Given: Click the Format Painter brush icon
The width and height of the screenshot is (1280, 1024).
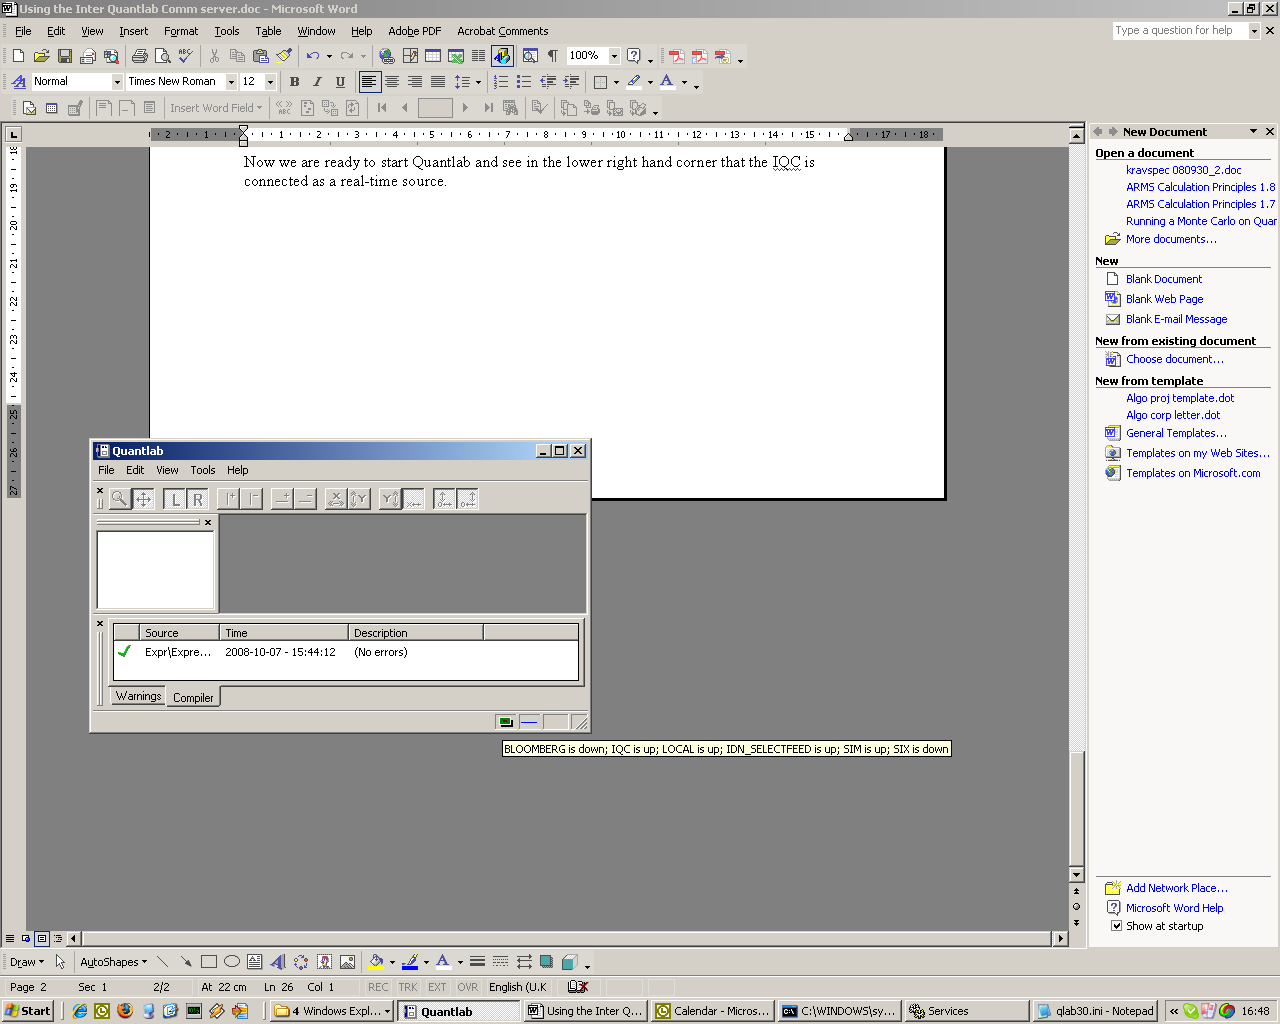Looking at the screenshot, I should (284, 56).
